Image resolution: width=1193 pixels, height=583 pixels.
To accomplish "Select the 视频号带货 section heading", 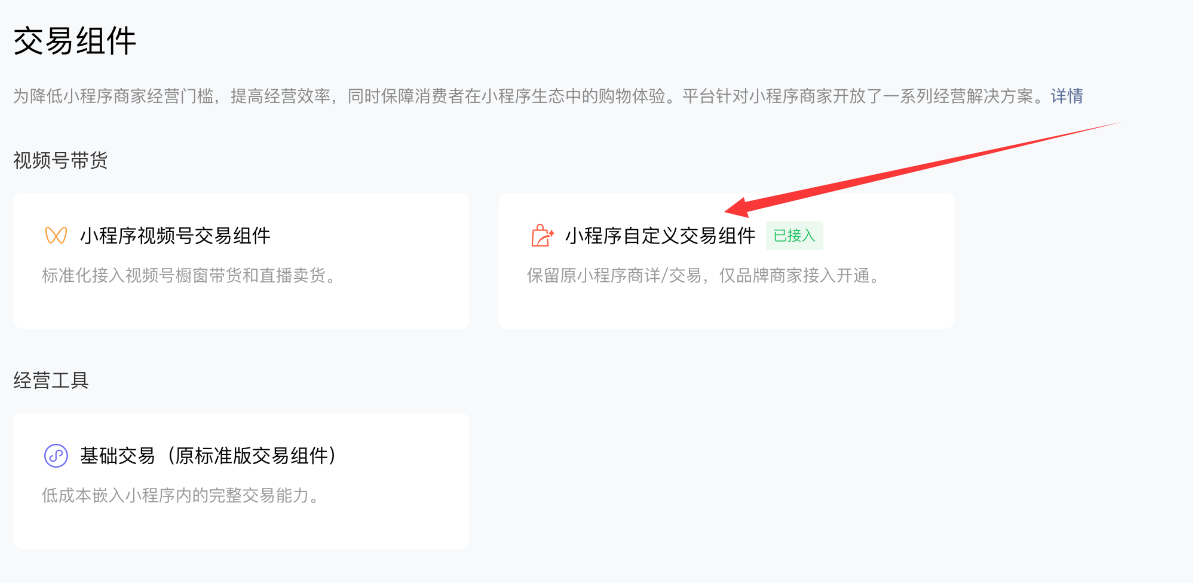I will pos(61,161).
